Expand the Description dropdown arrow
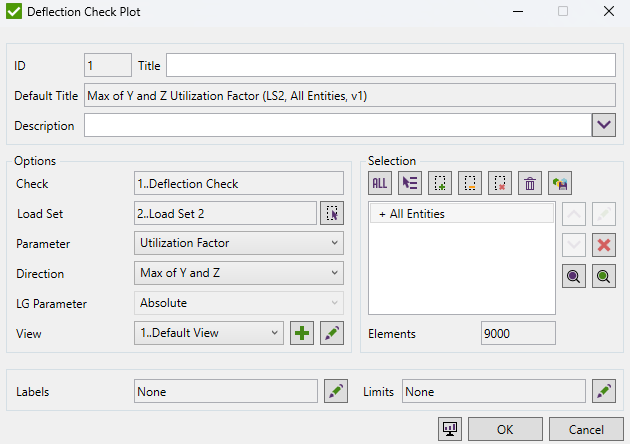Image resolution: width=630 pixels, height=444 pixels. pyautogui.click(x=603, y=125)
